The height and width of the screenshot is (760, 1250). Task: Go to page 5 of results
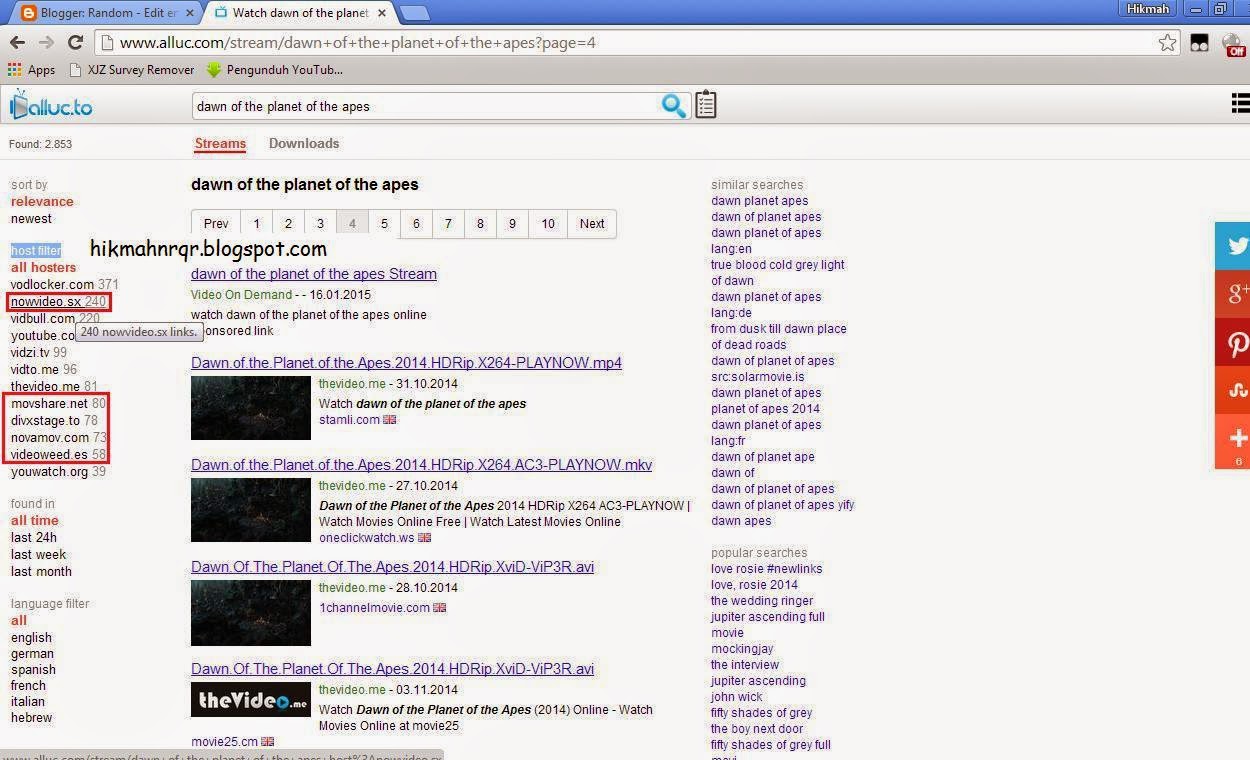[384, 224]
